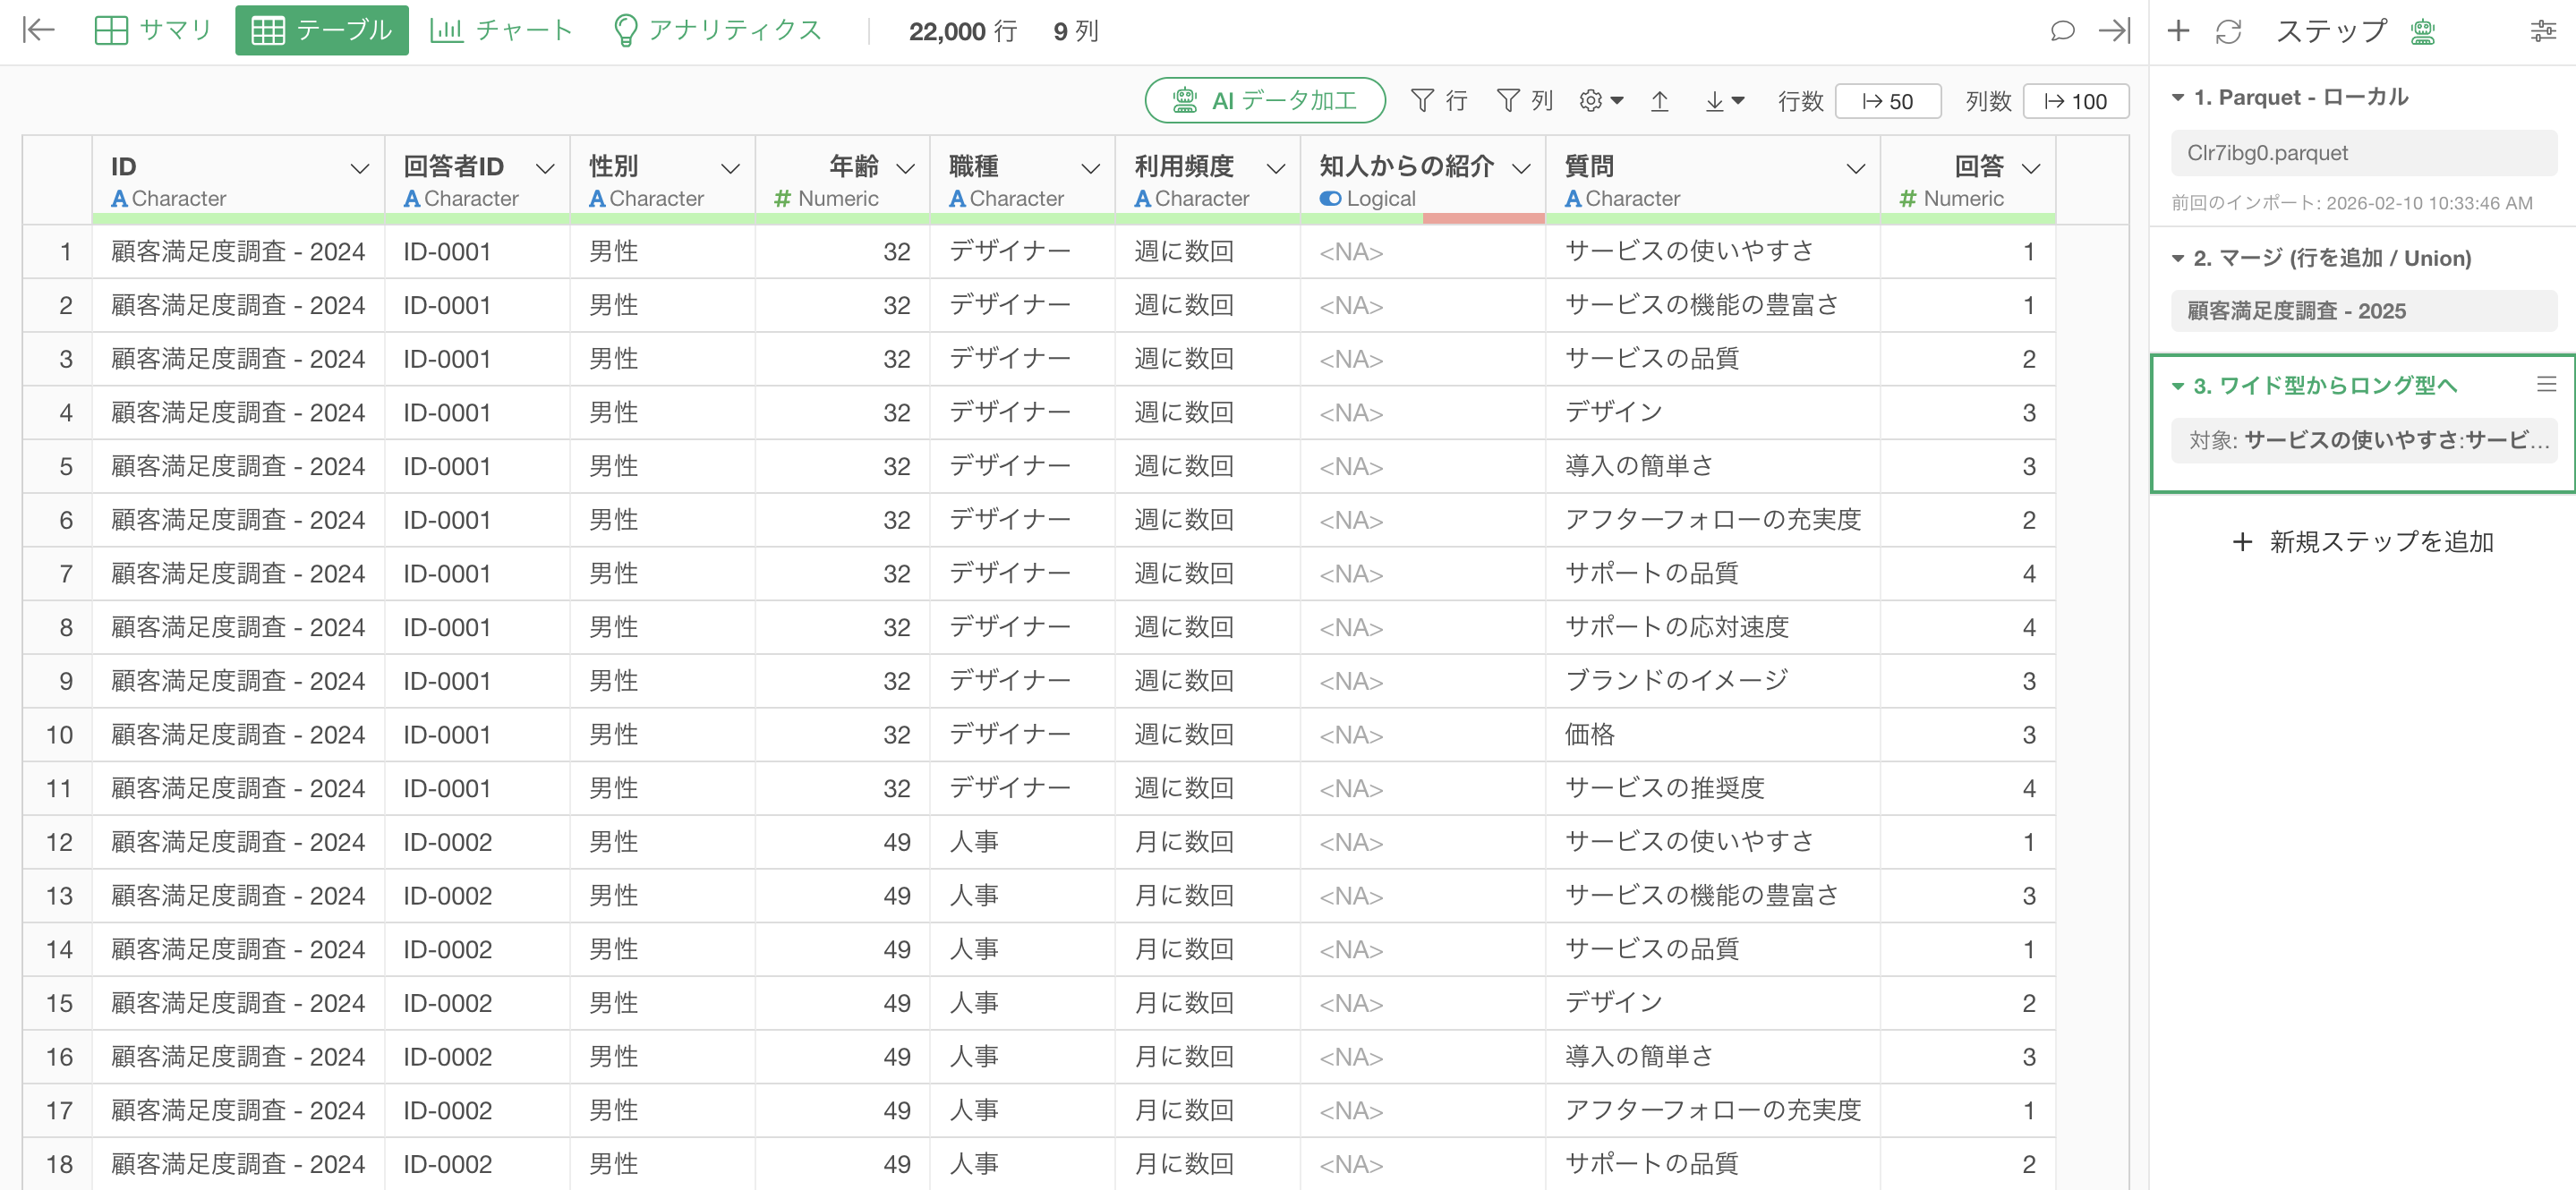Open the step settings sliders icon
The image size is (2576, 1190).
click(2543, 31)
